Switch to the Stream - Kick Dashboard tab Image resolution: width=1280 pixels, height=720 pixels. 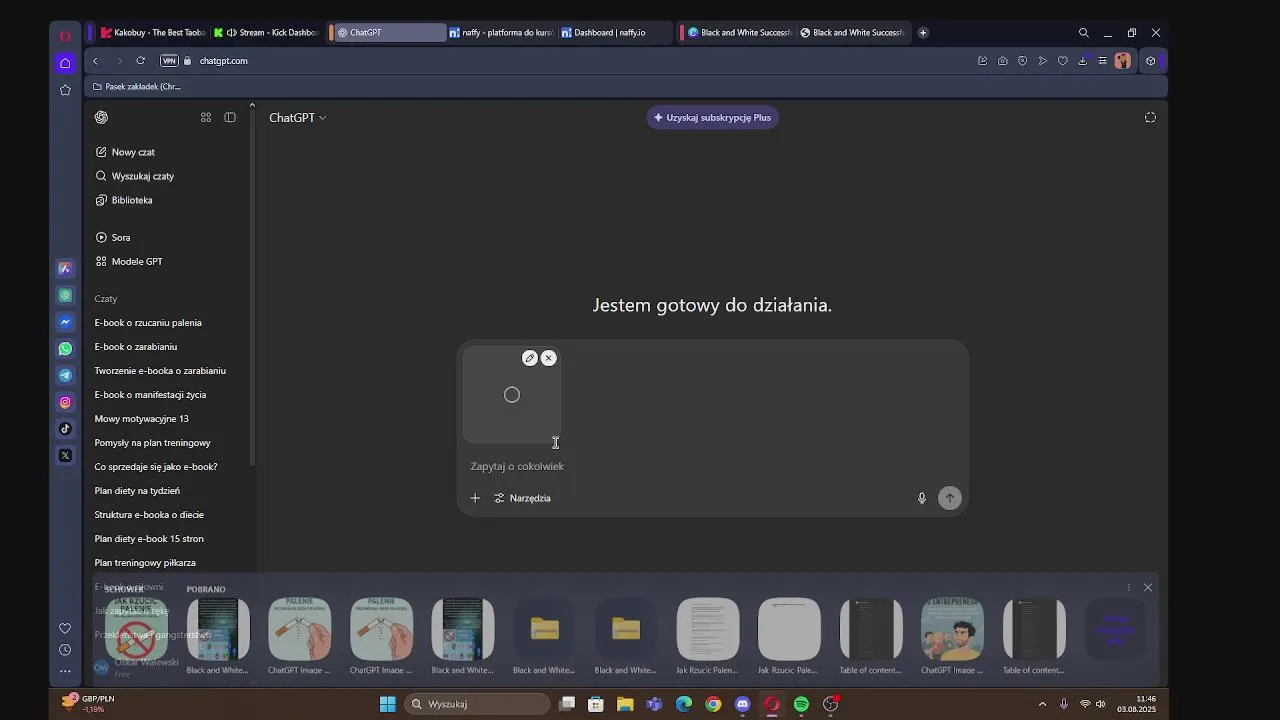(x=266, y=33)
